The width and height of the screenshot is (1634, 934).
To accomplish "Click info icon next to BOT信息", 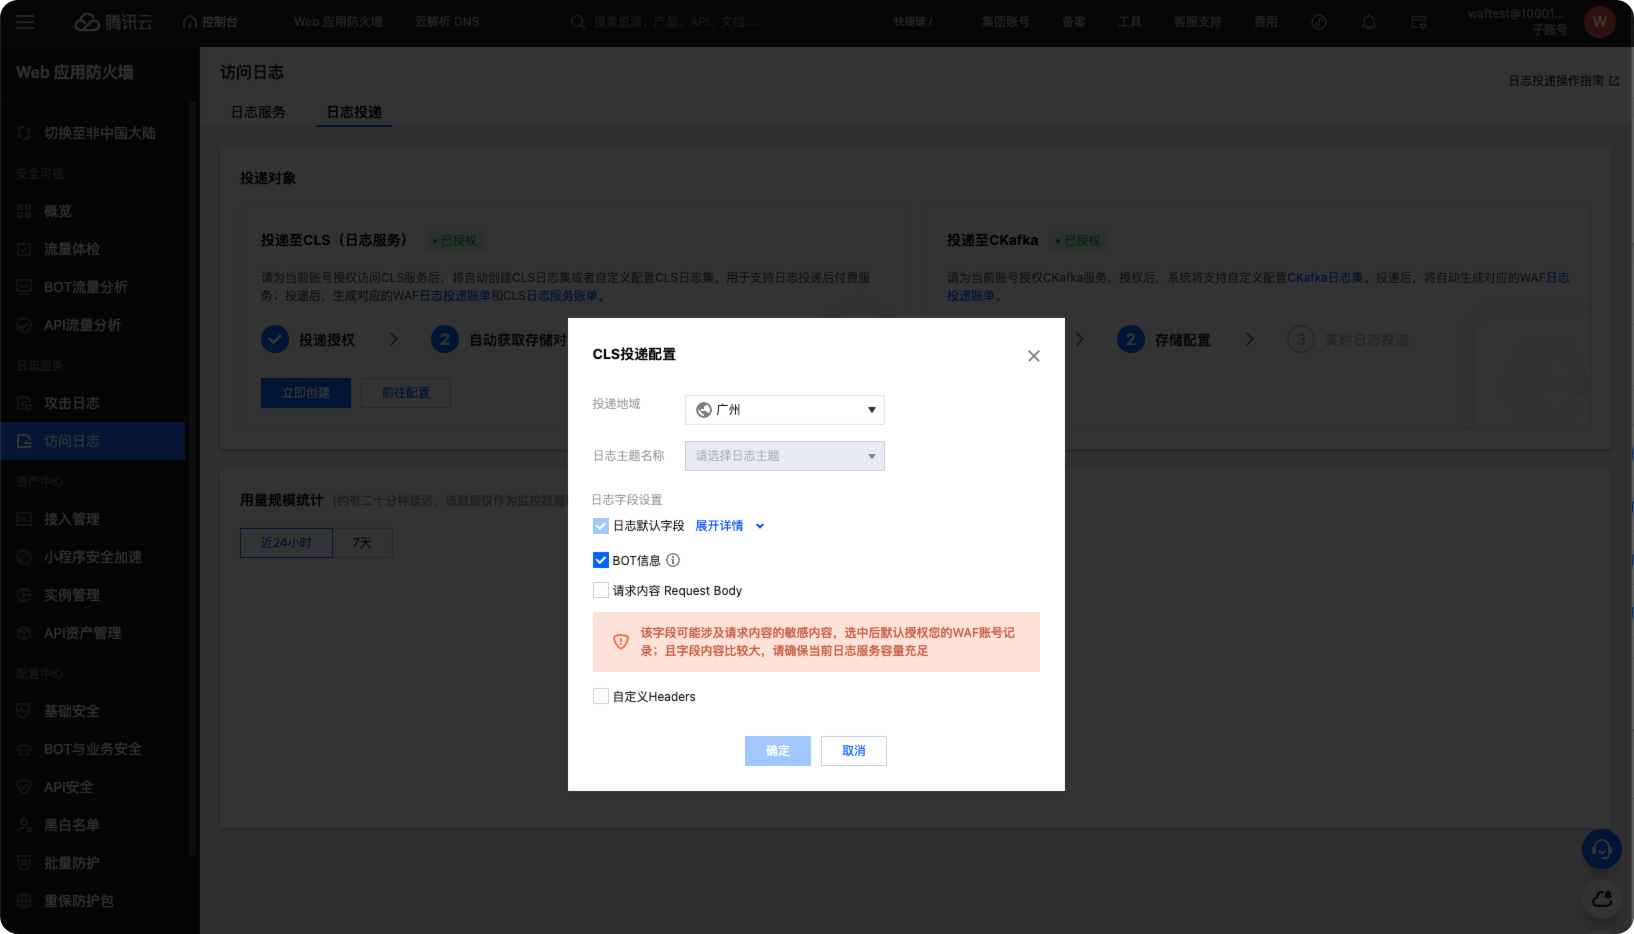I will [673, 560].
